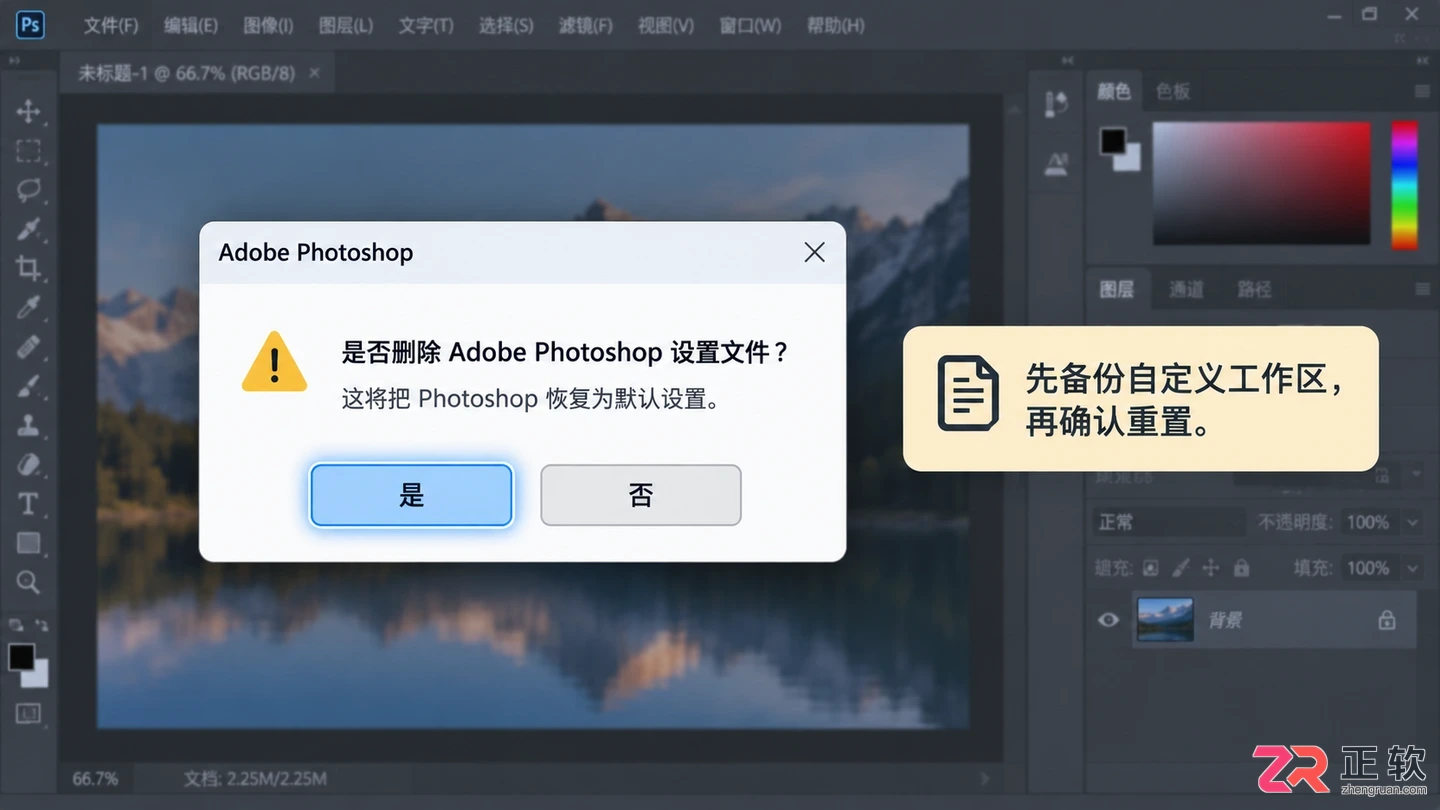
Task: Open the collapsed History panel icon
Action: [1056, 104]
